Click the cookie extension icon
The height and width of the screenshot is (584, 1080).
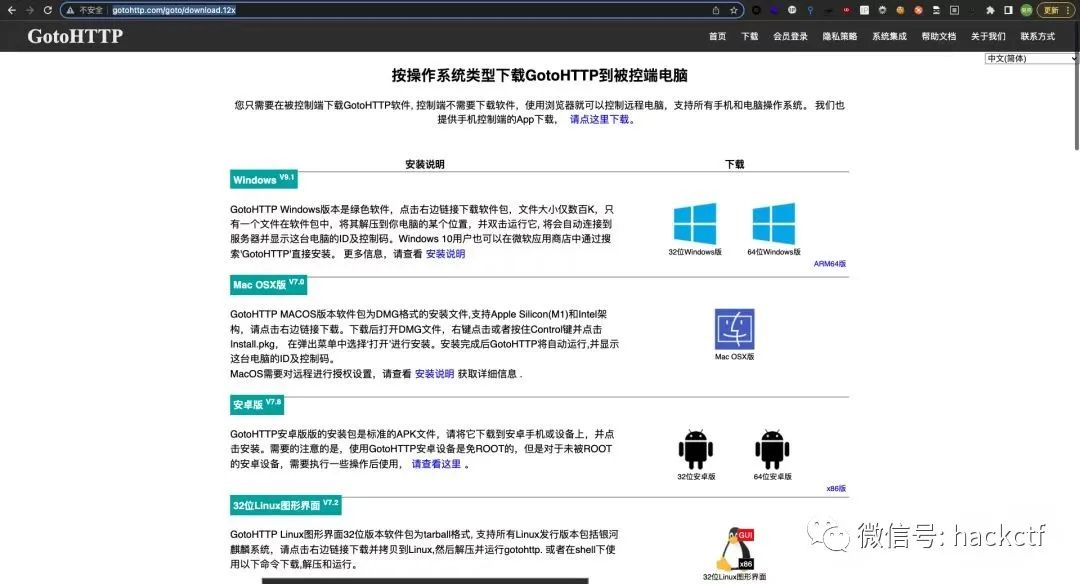point(900,10)
